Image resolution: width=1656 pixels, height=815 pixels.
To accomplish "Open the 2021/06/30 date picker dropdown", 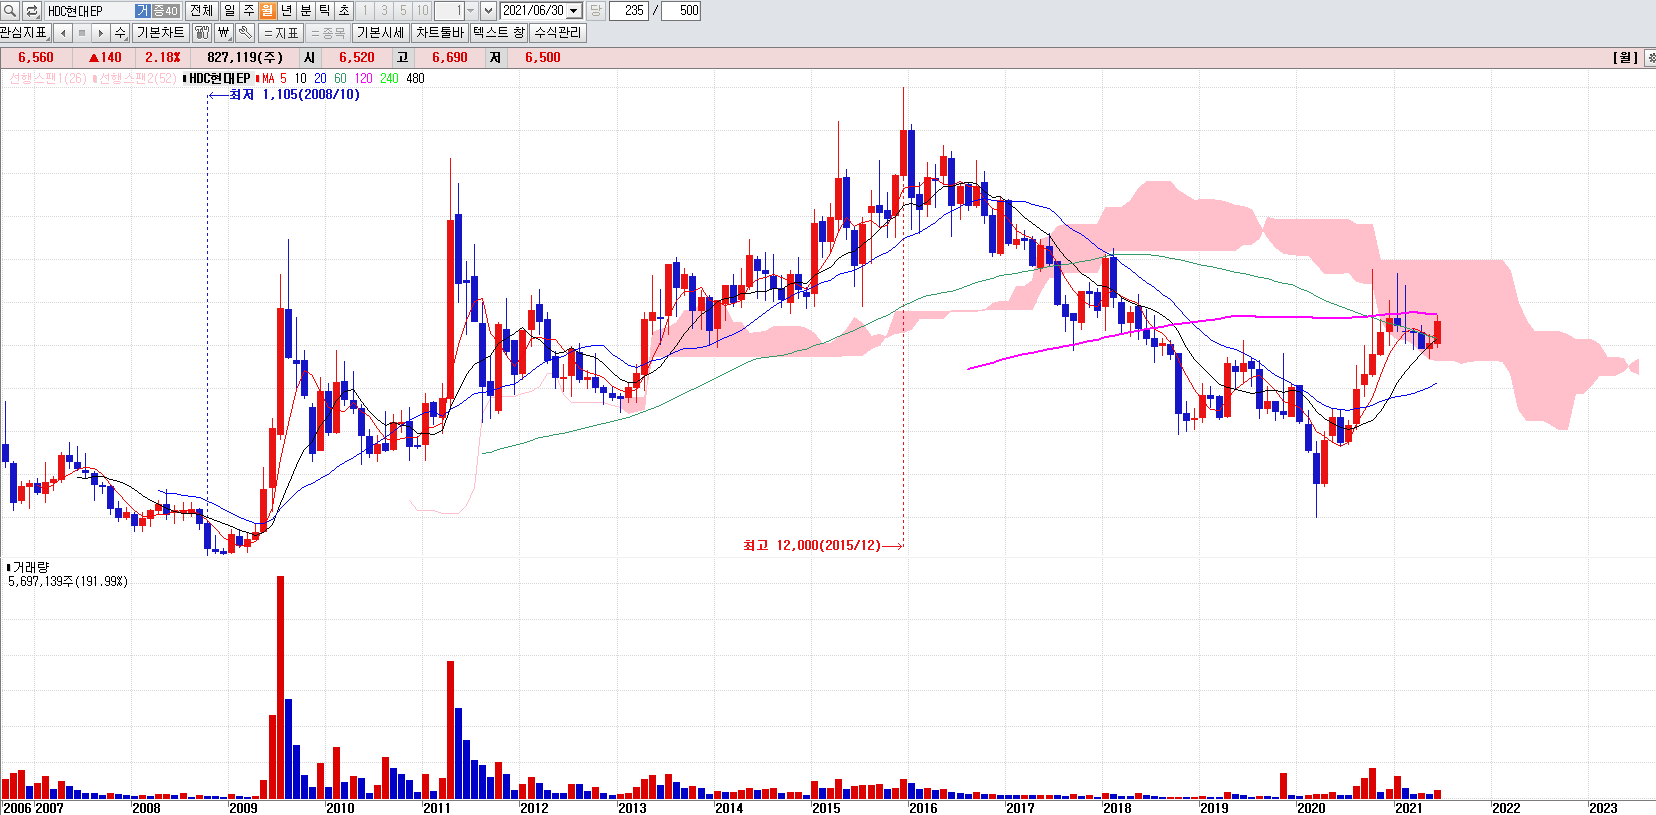I will pyautogui.click(x=574, y=11).
